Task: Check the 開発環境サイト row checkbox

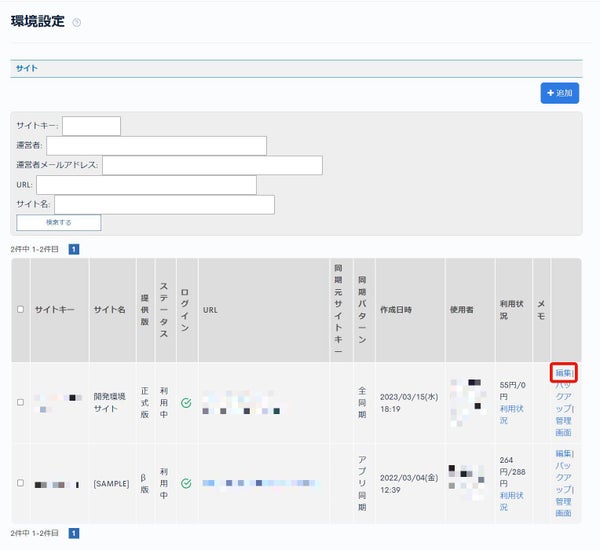Action: point(21,402)
